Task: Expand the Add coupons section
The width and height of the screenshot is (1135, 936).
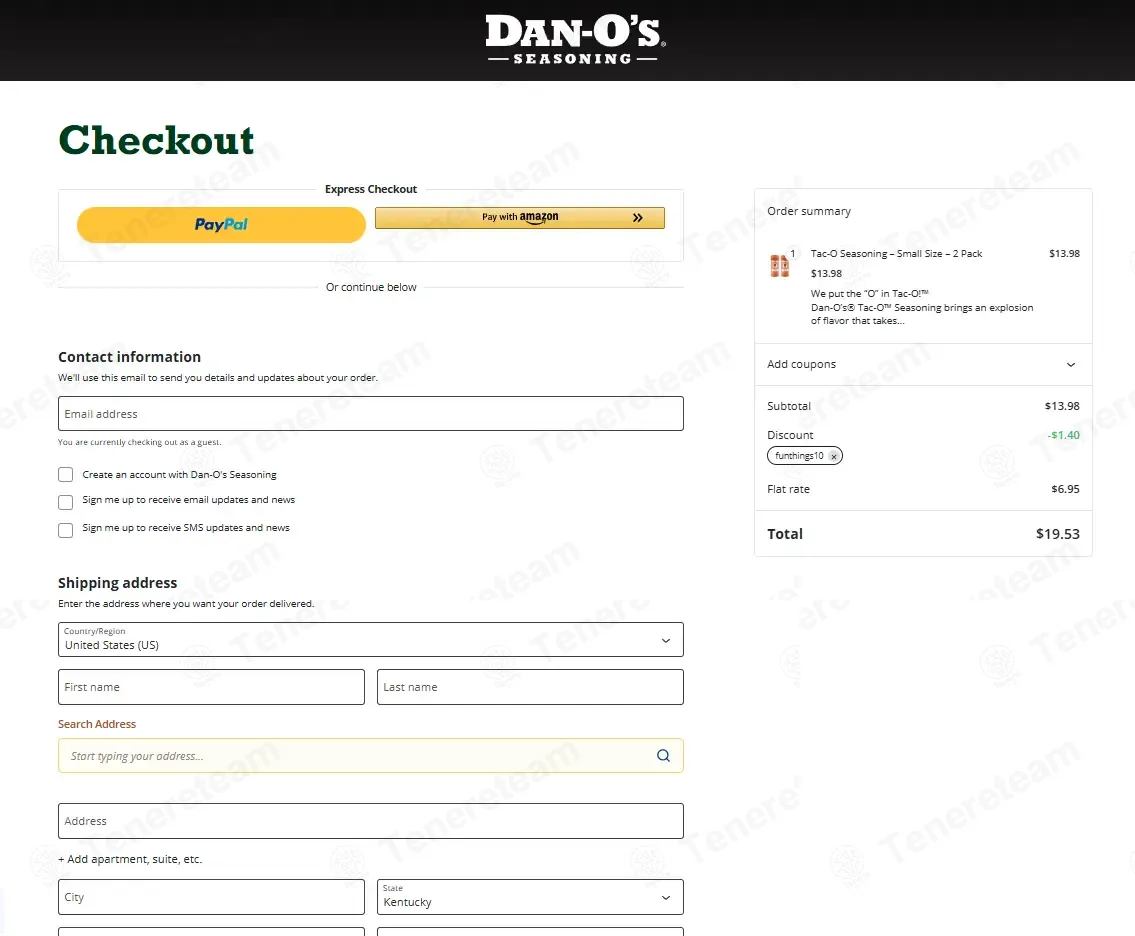Action: (923, 364)
